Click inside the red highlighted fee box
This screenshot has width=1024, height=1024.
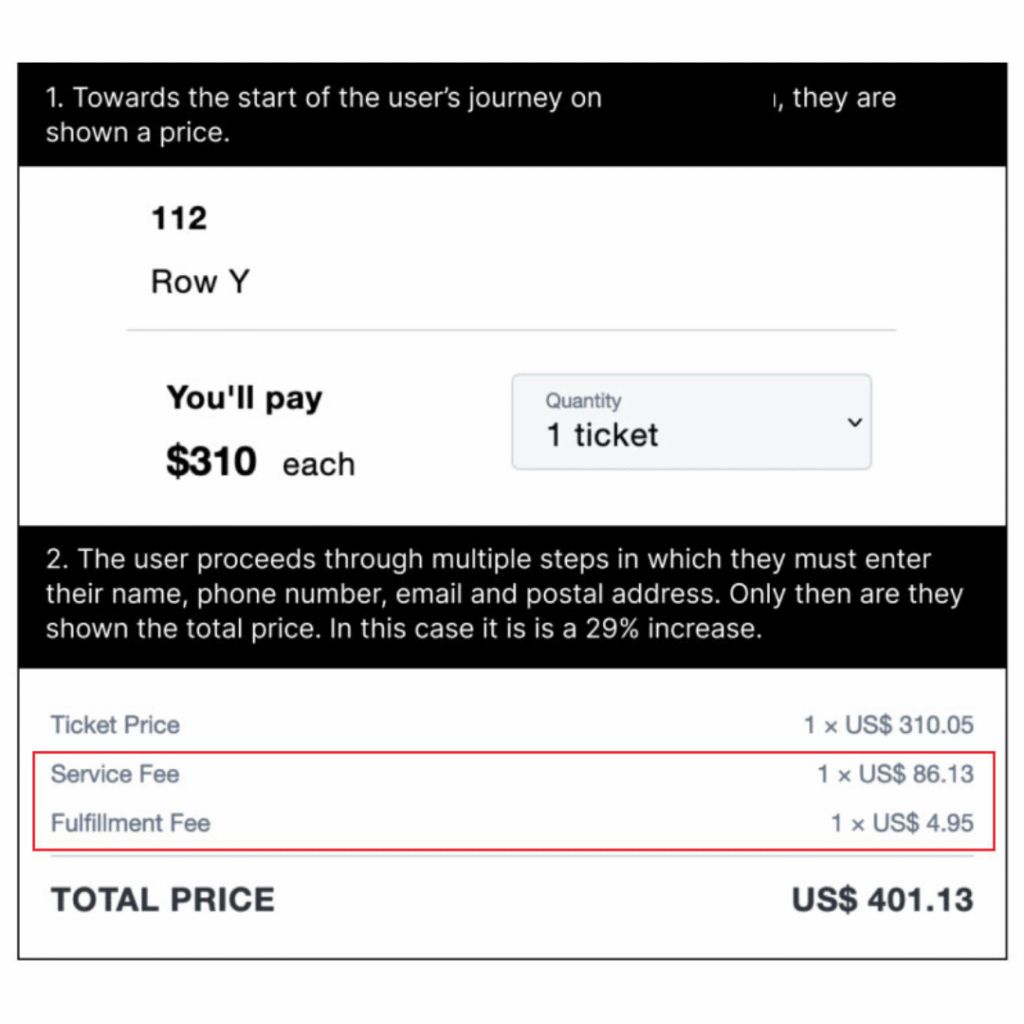click(x=512, y=798)
